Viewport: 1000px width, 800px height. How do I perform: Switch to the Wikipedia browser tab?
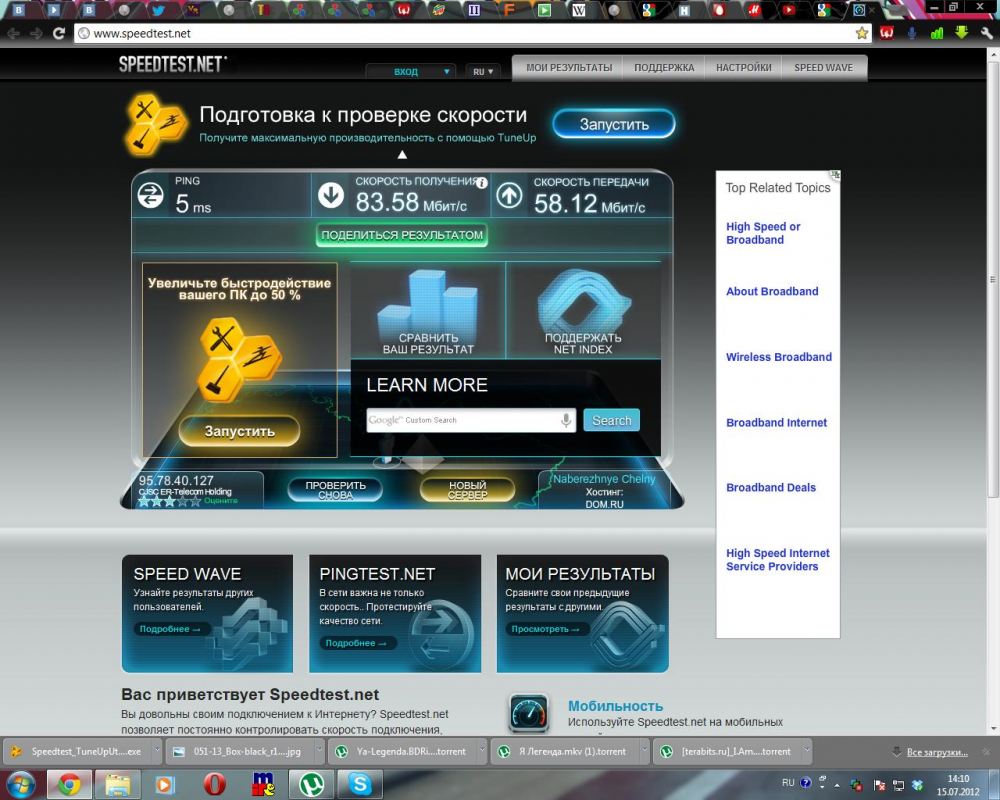coord(578,10)
